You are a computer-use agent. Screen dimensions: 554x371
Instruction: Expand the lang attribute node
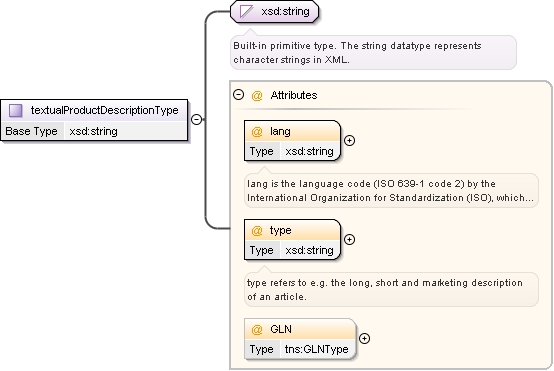point(349,141)
